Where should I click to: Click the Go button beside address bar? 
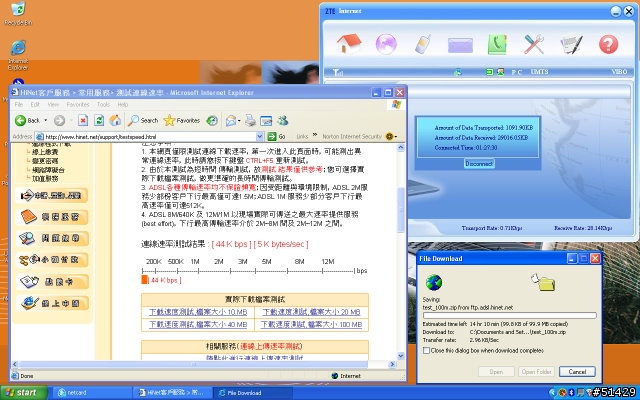tap(276, 136)
